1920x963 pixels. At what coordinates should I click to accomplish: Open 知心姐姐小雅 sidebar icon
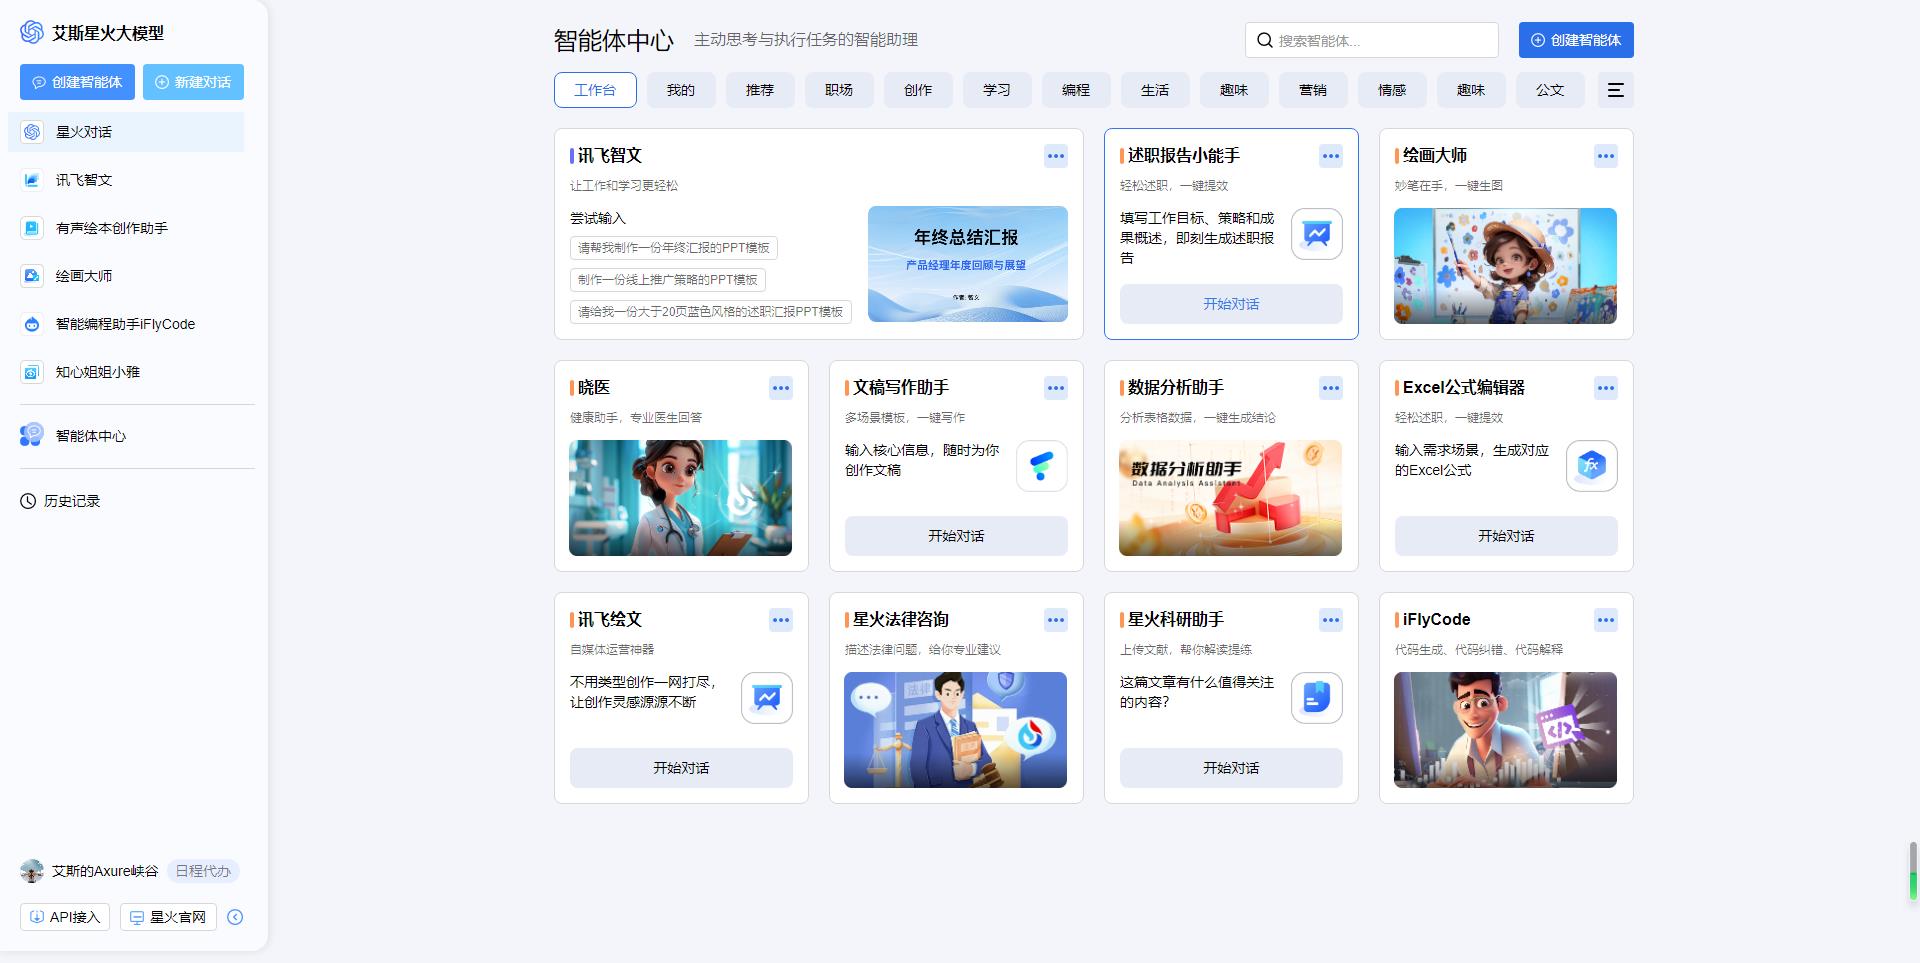click(32, 372)
